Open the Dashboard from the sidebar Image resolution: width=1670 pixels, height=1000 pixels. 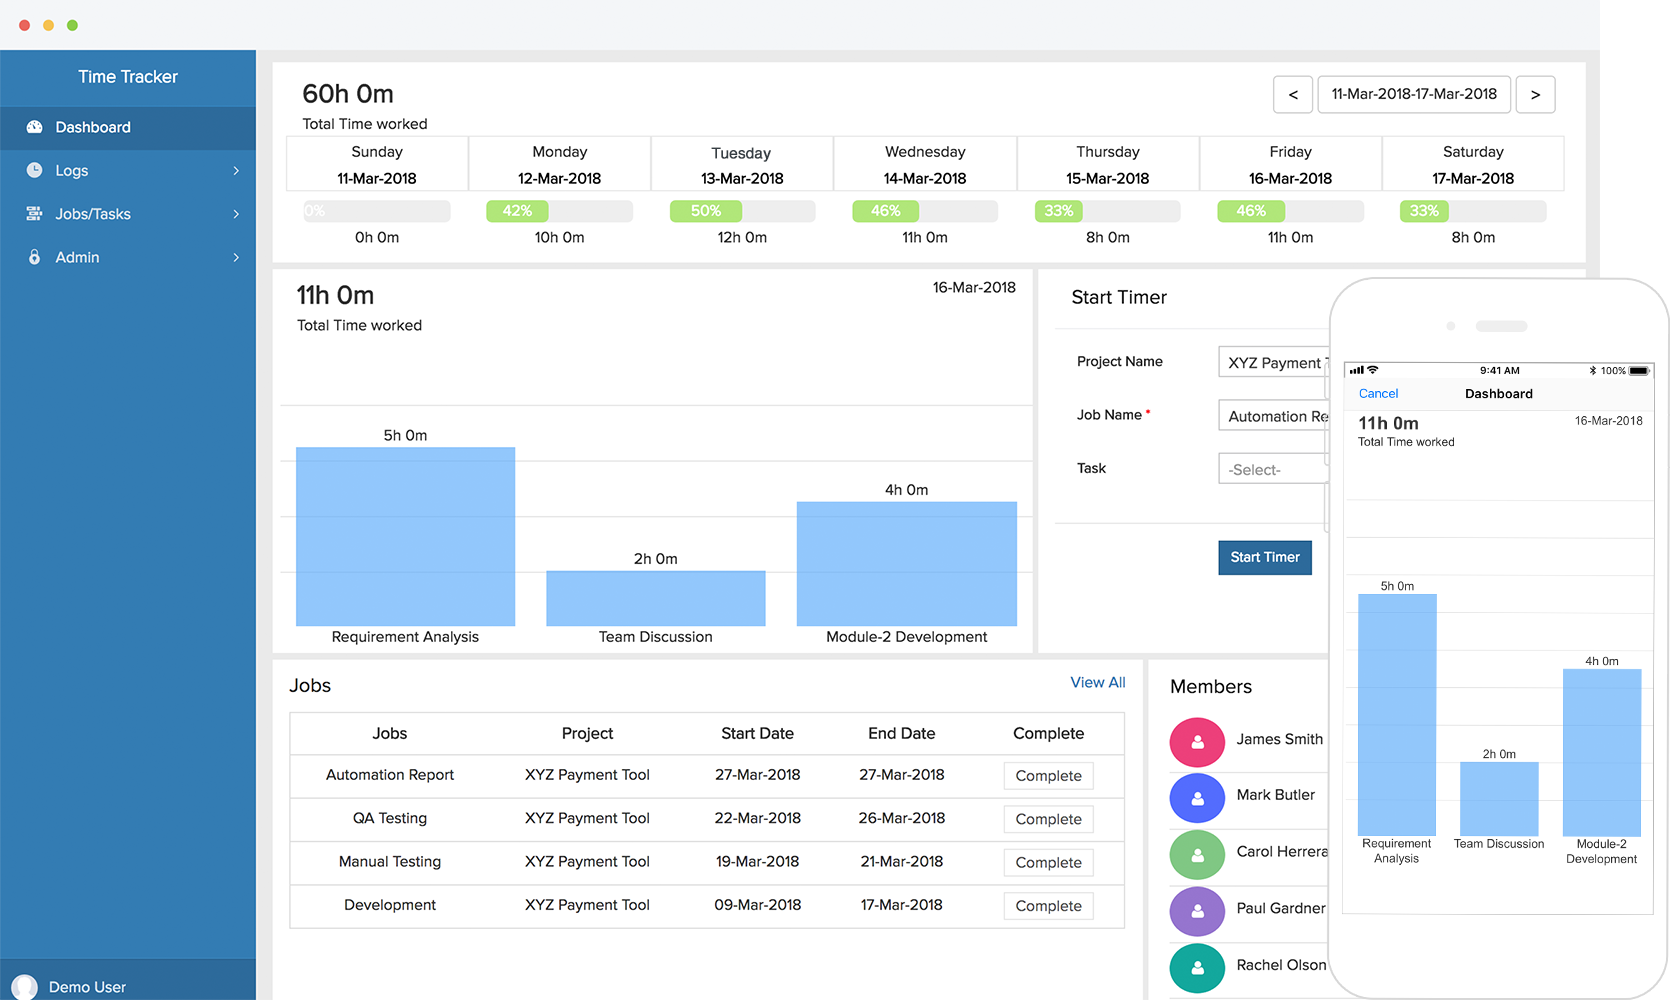[x=93, y=127]
